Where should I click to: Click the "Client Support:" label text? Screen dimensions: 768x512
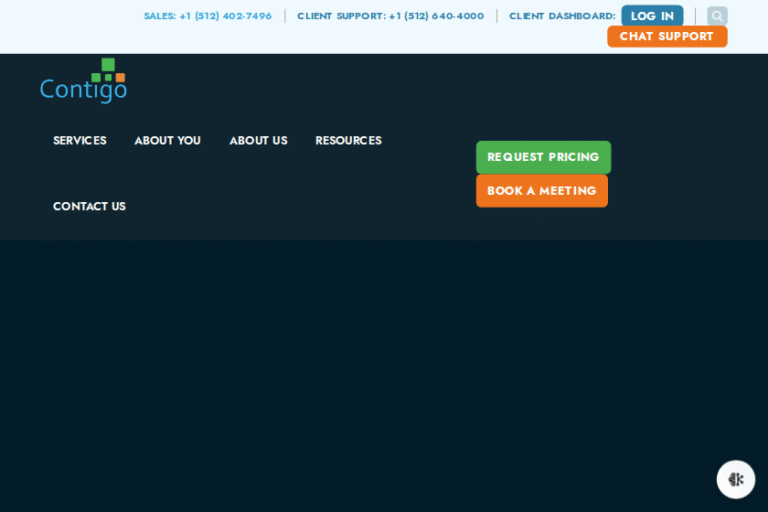coord(341,16)
